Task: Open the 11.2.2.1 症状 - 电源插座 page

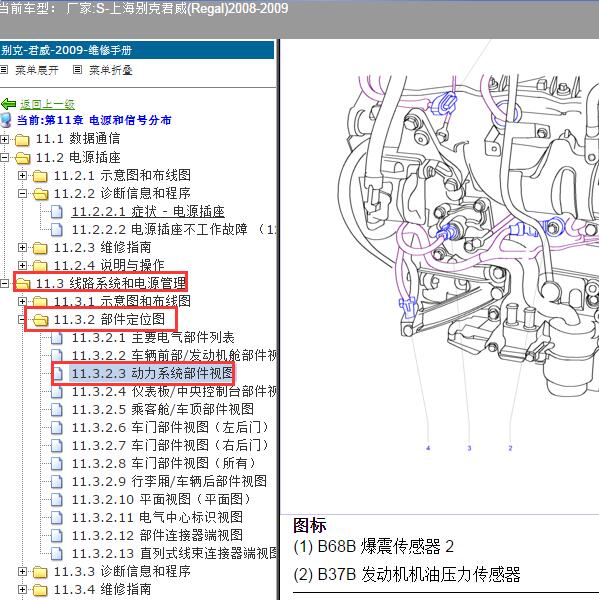Action: coord(148,211)
